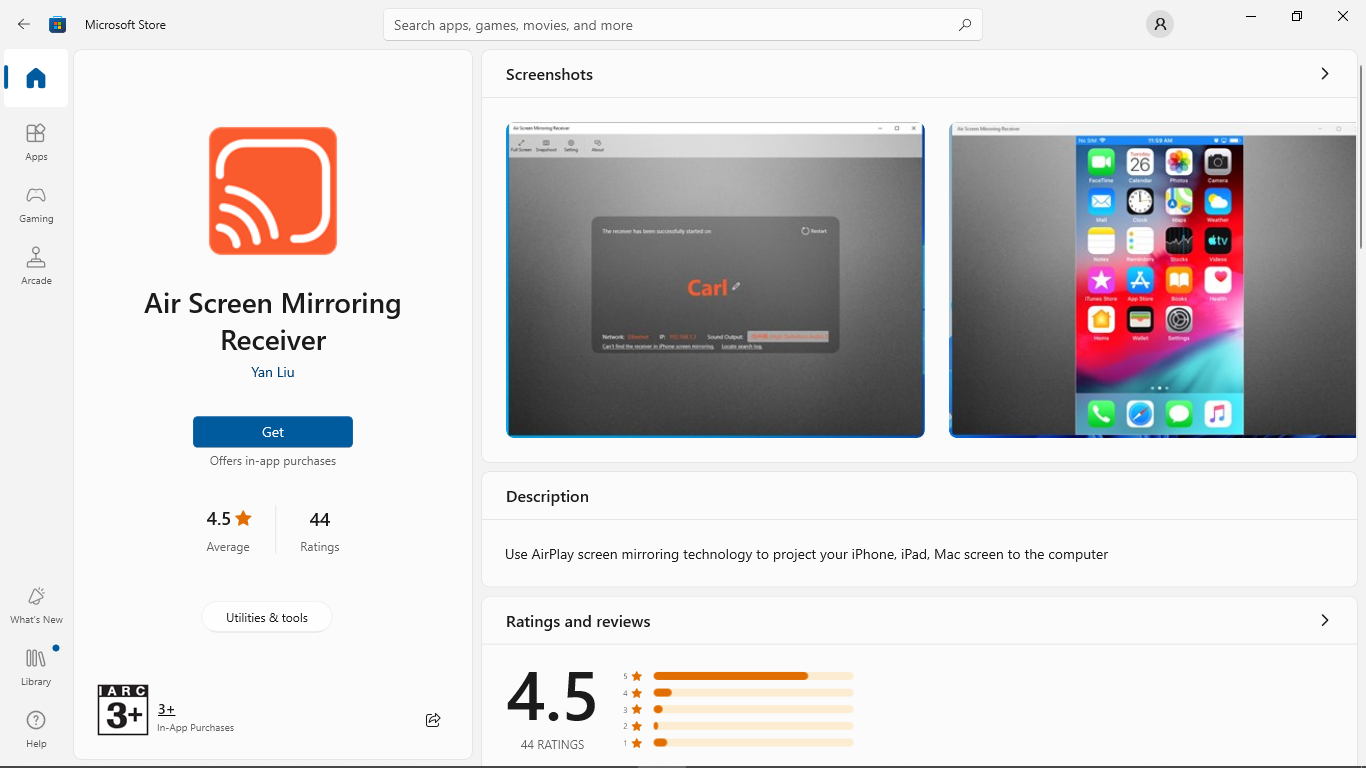Open What's New page
This screenshot has width=1366, height=768.
(36, 605)
